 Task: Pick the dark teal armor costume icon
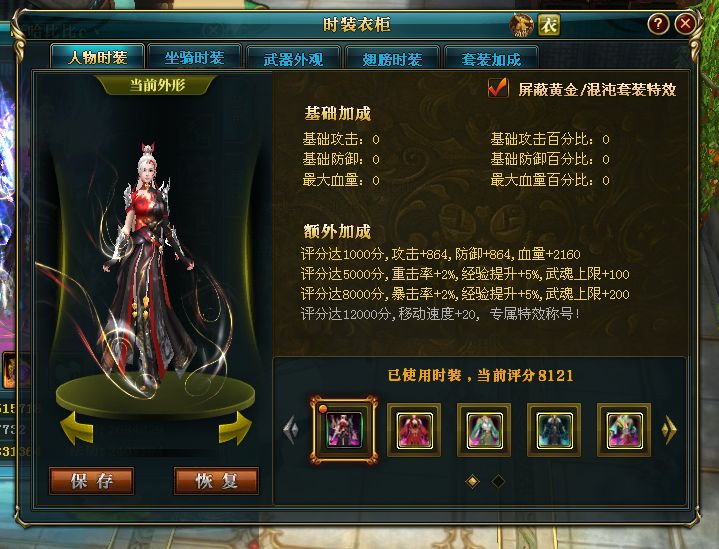point(554,430)
